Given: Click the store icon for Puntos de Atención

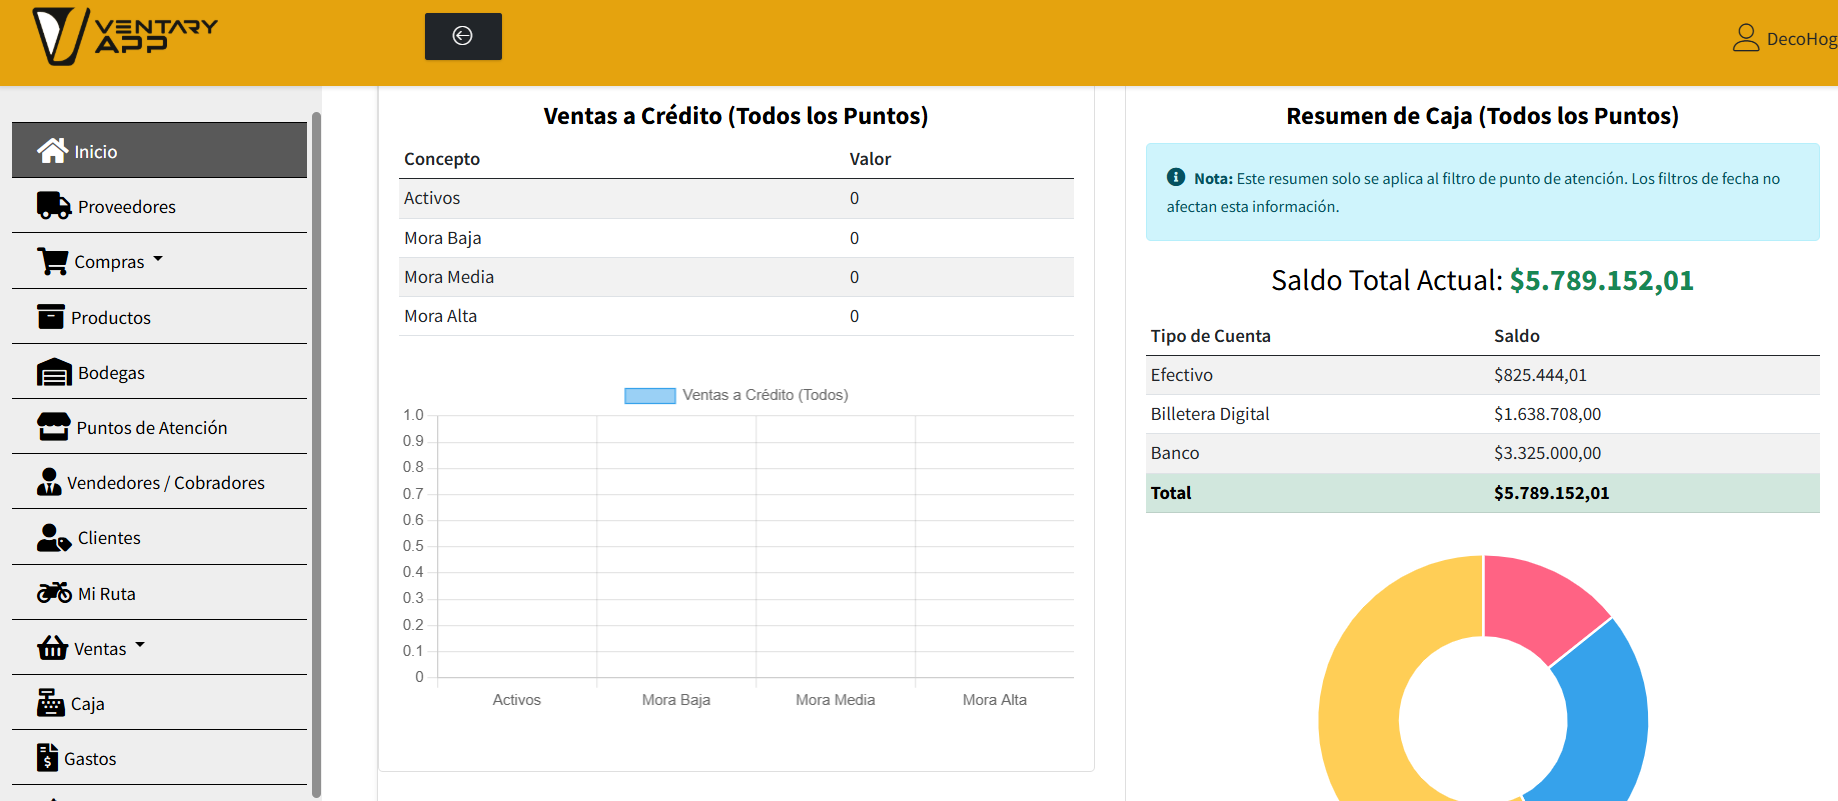Looking at the screenshot, I should click(53, 427).
